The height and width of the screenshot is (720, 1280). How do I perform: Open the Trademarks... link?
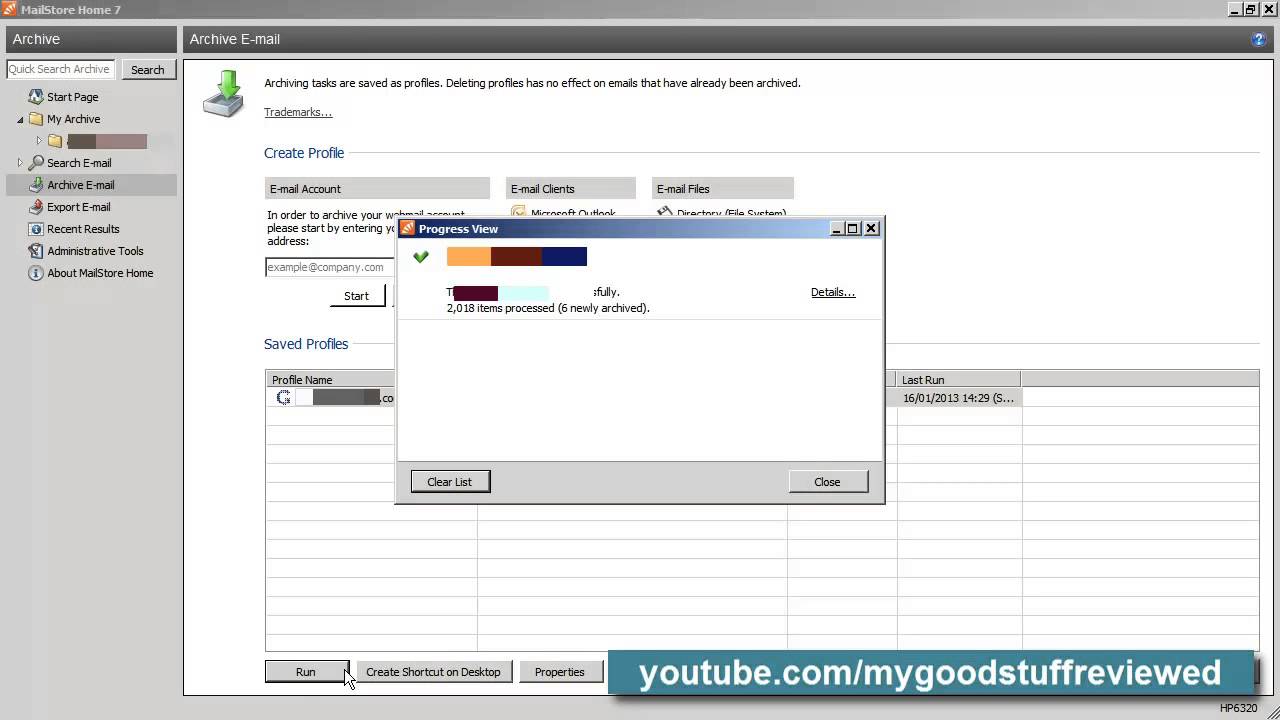pos(298,112)
